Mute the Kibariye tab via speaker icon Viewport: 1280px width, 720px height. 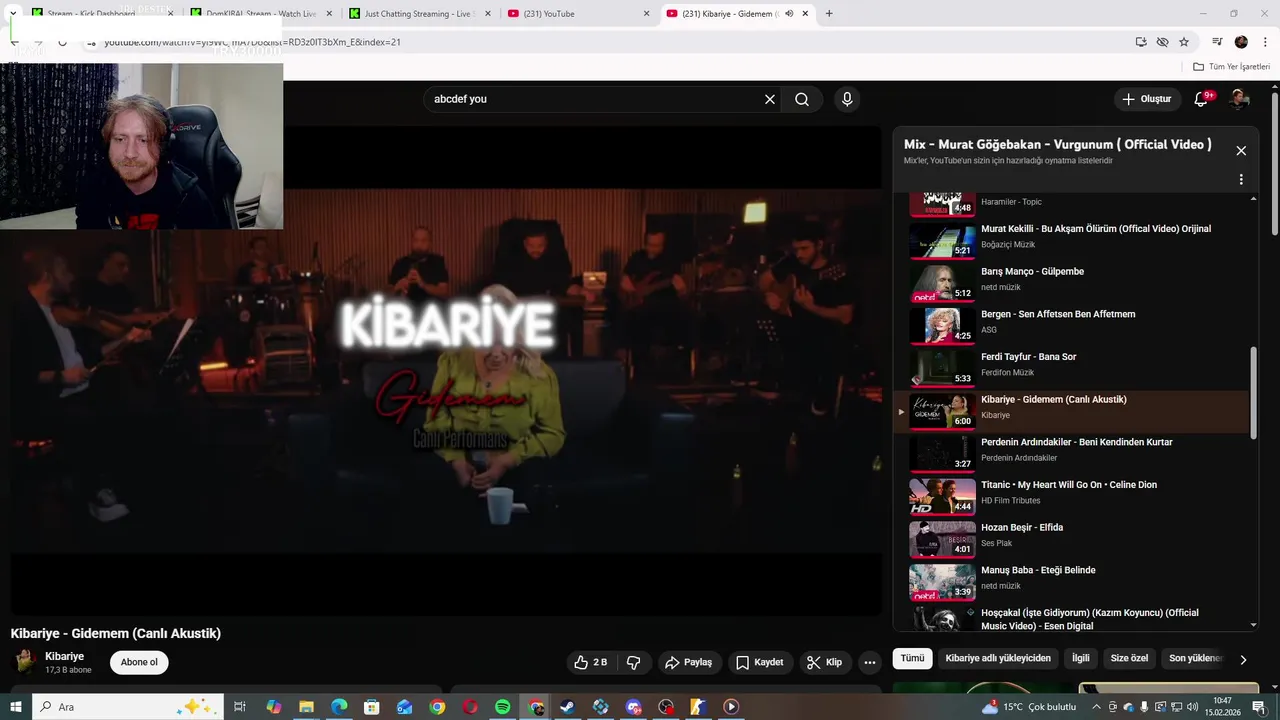click(x=789, y=14)
